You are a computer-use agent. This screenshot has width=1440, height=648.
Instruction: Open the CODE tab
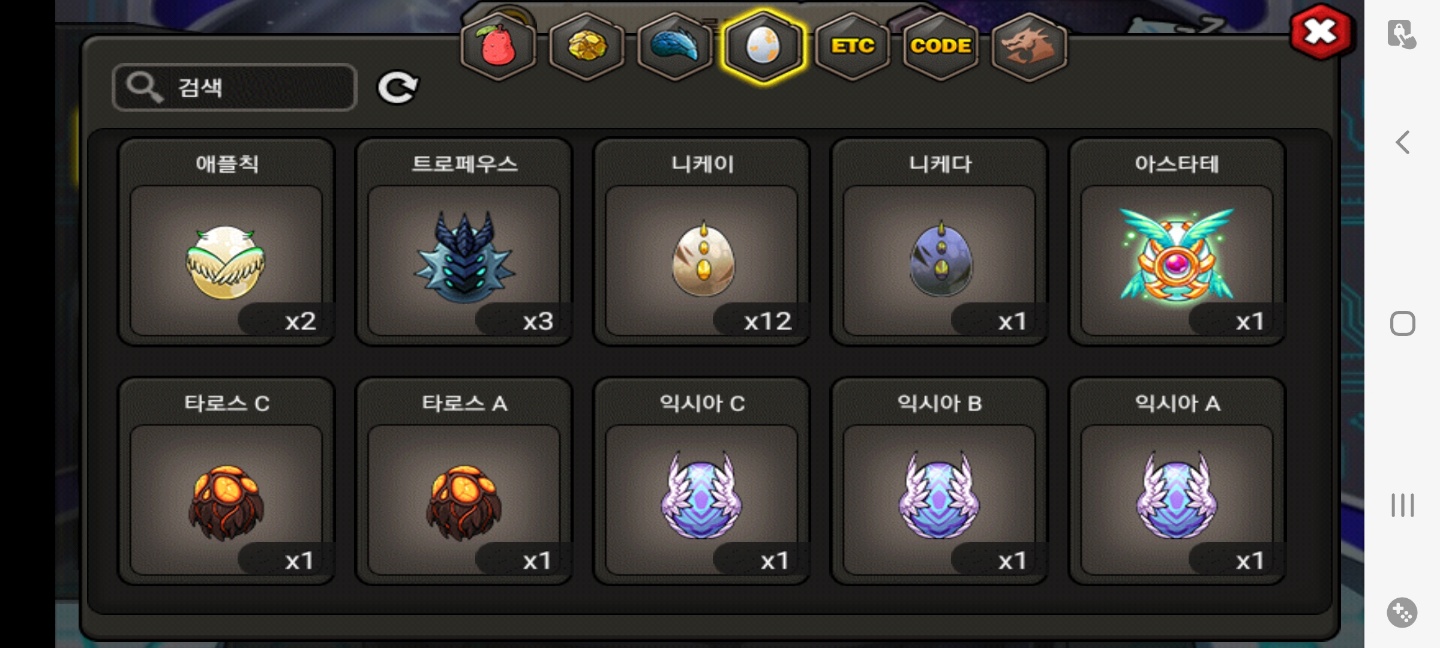click(x=941, y=47)
